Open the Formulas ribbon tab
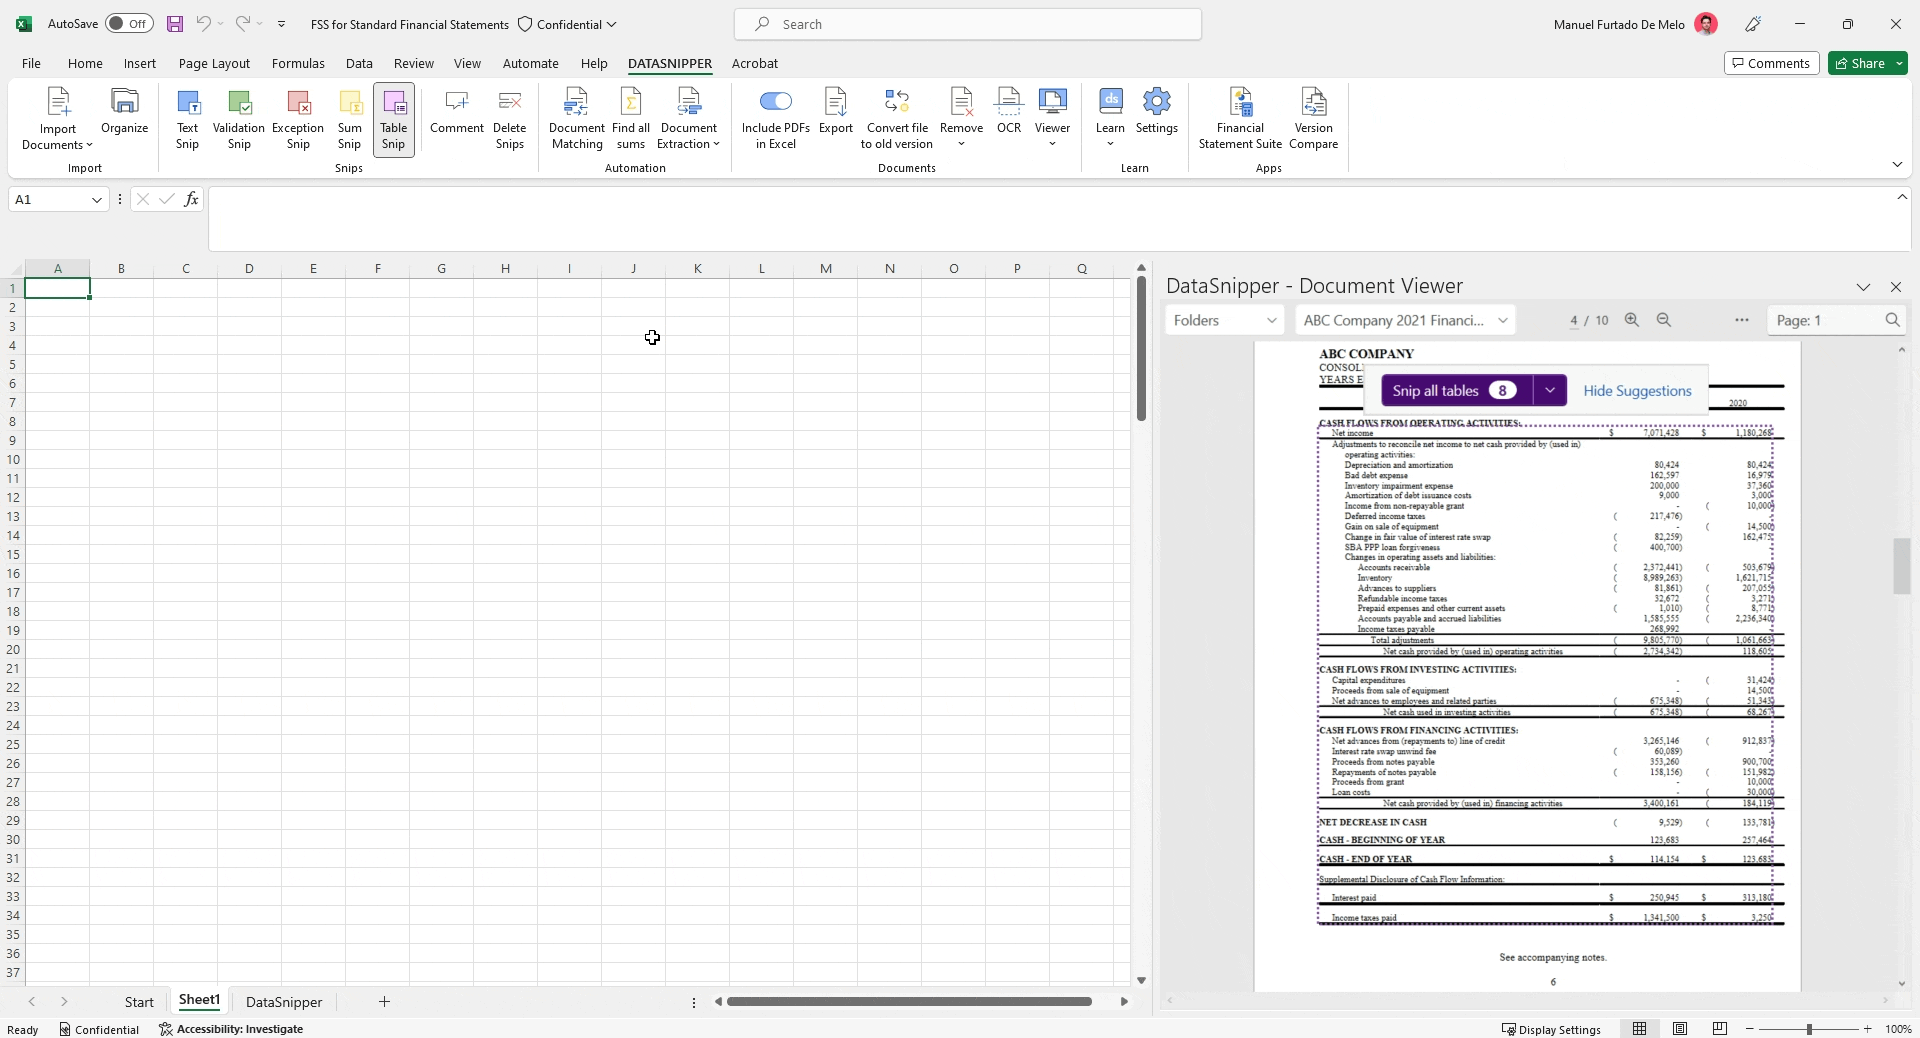 298,63
